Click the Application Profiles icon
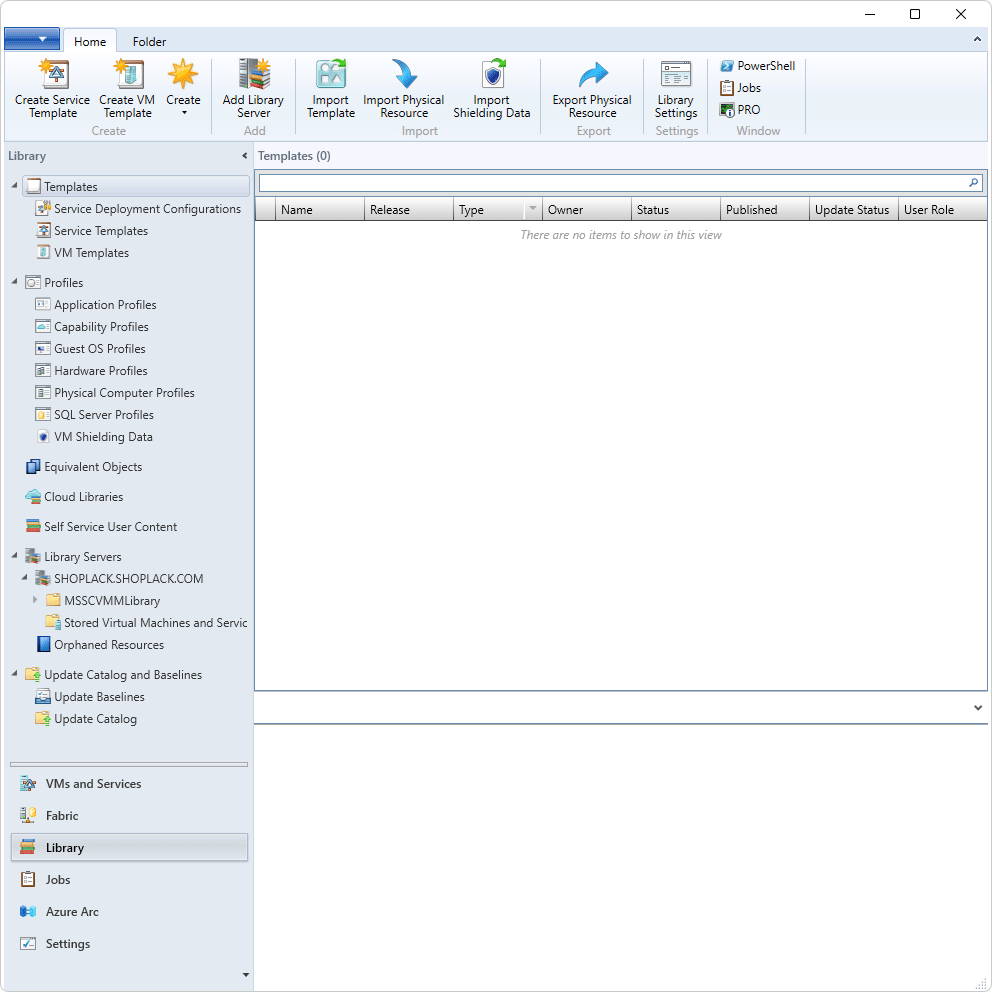 (42, 304)
